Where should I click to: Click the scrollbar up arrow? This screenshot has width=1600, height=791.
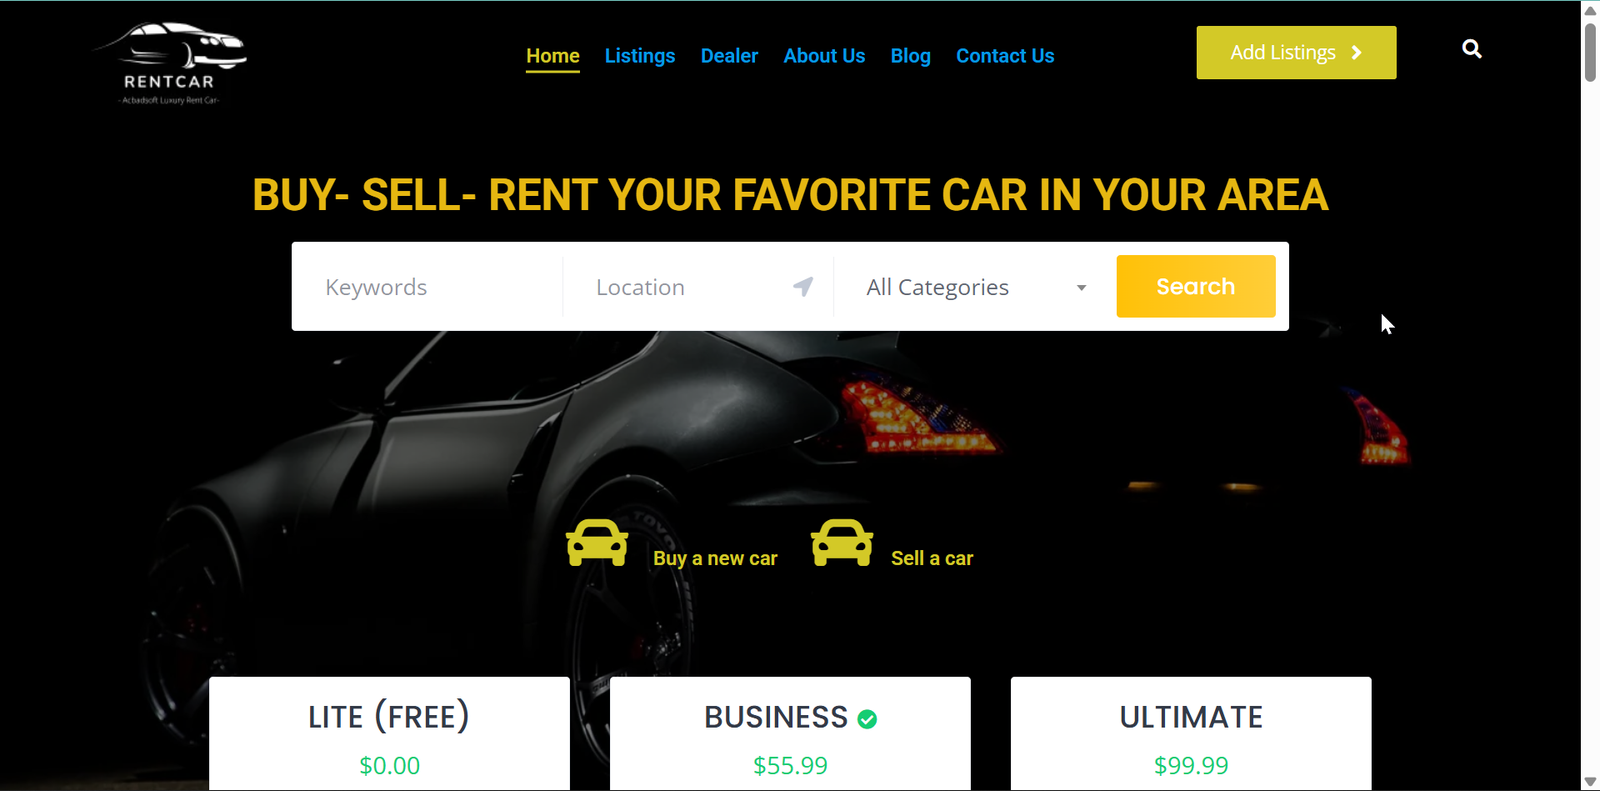click(1590, 10)
